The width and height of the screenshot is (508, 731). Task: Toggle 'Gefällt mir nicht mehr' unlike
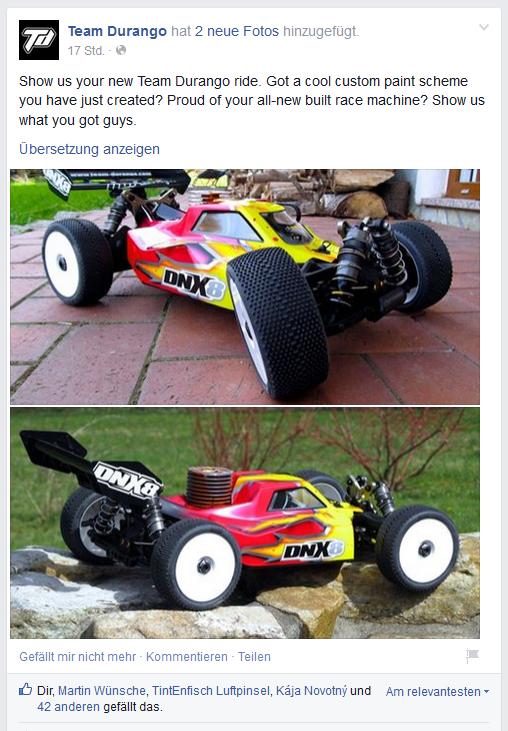coord(77,656)
